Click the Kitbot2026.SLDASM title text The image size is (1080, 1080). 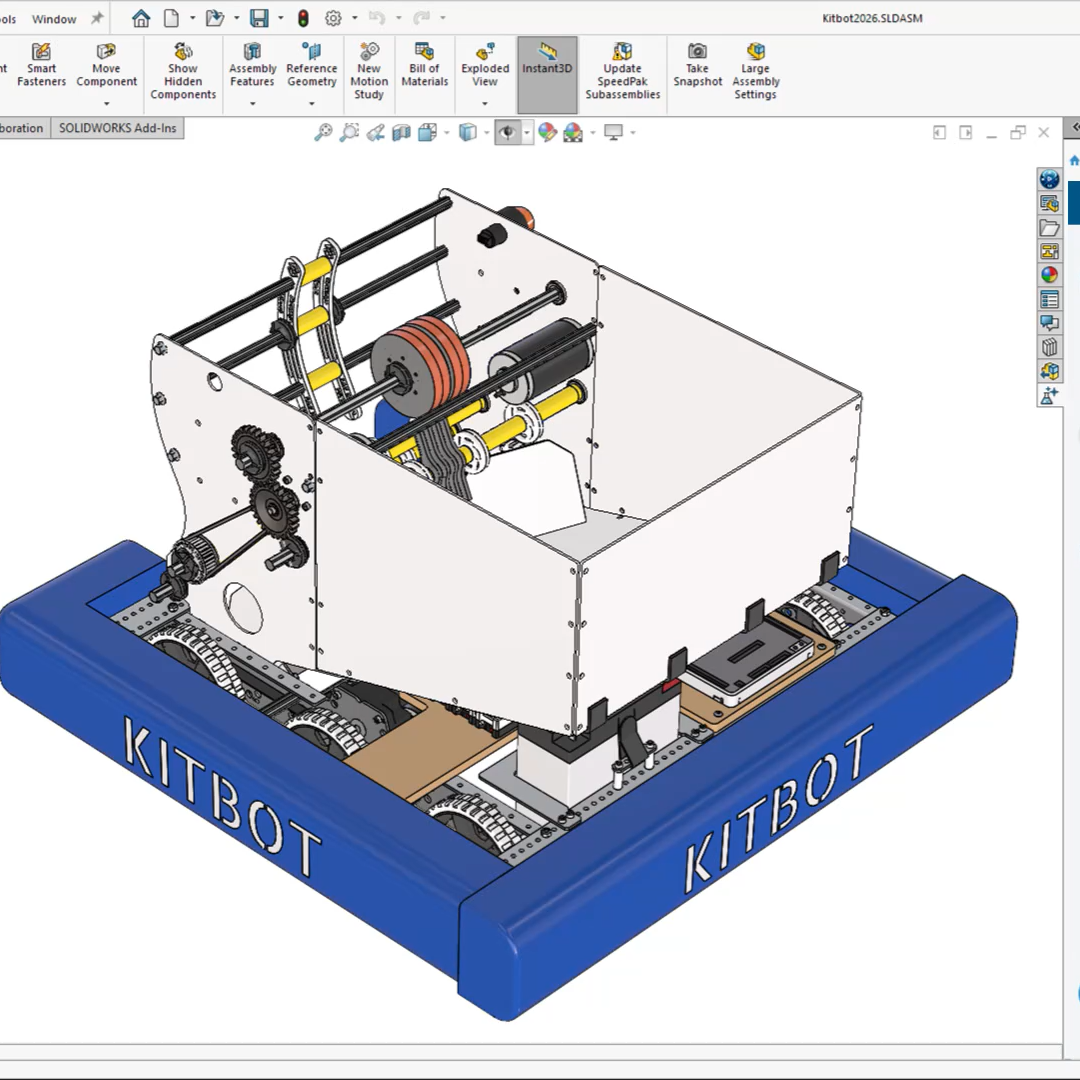872,19
